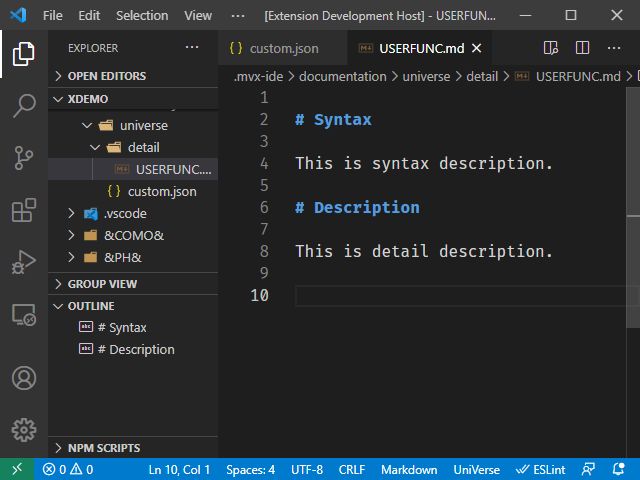This screenshot has width=640, height=480.
Task: Open the menu bar overflow ellipsis
Action: tap(238, 16)
